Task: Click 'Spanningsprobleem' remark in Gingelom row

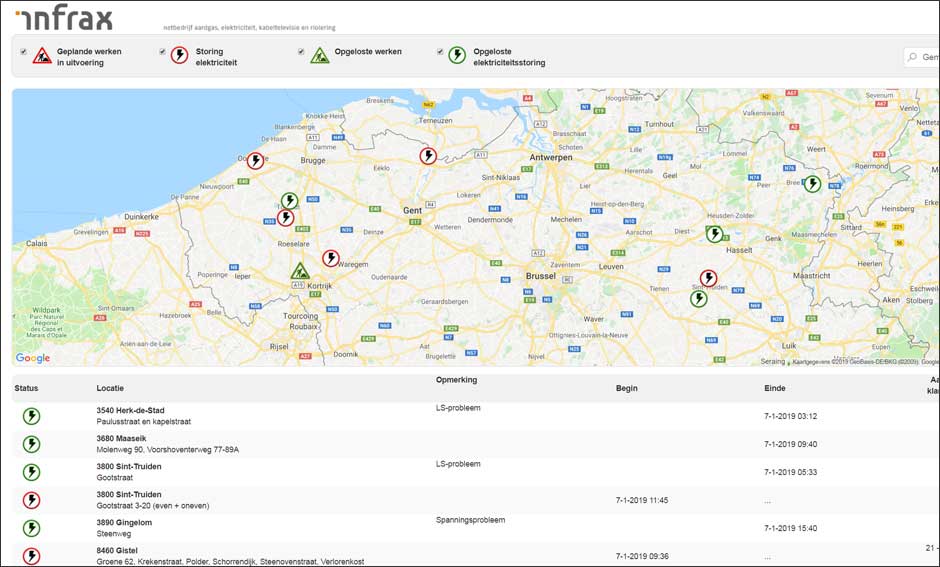Action: (471, 520)
